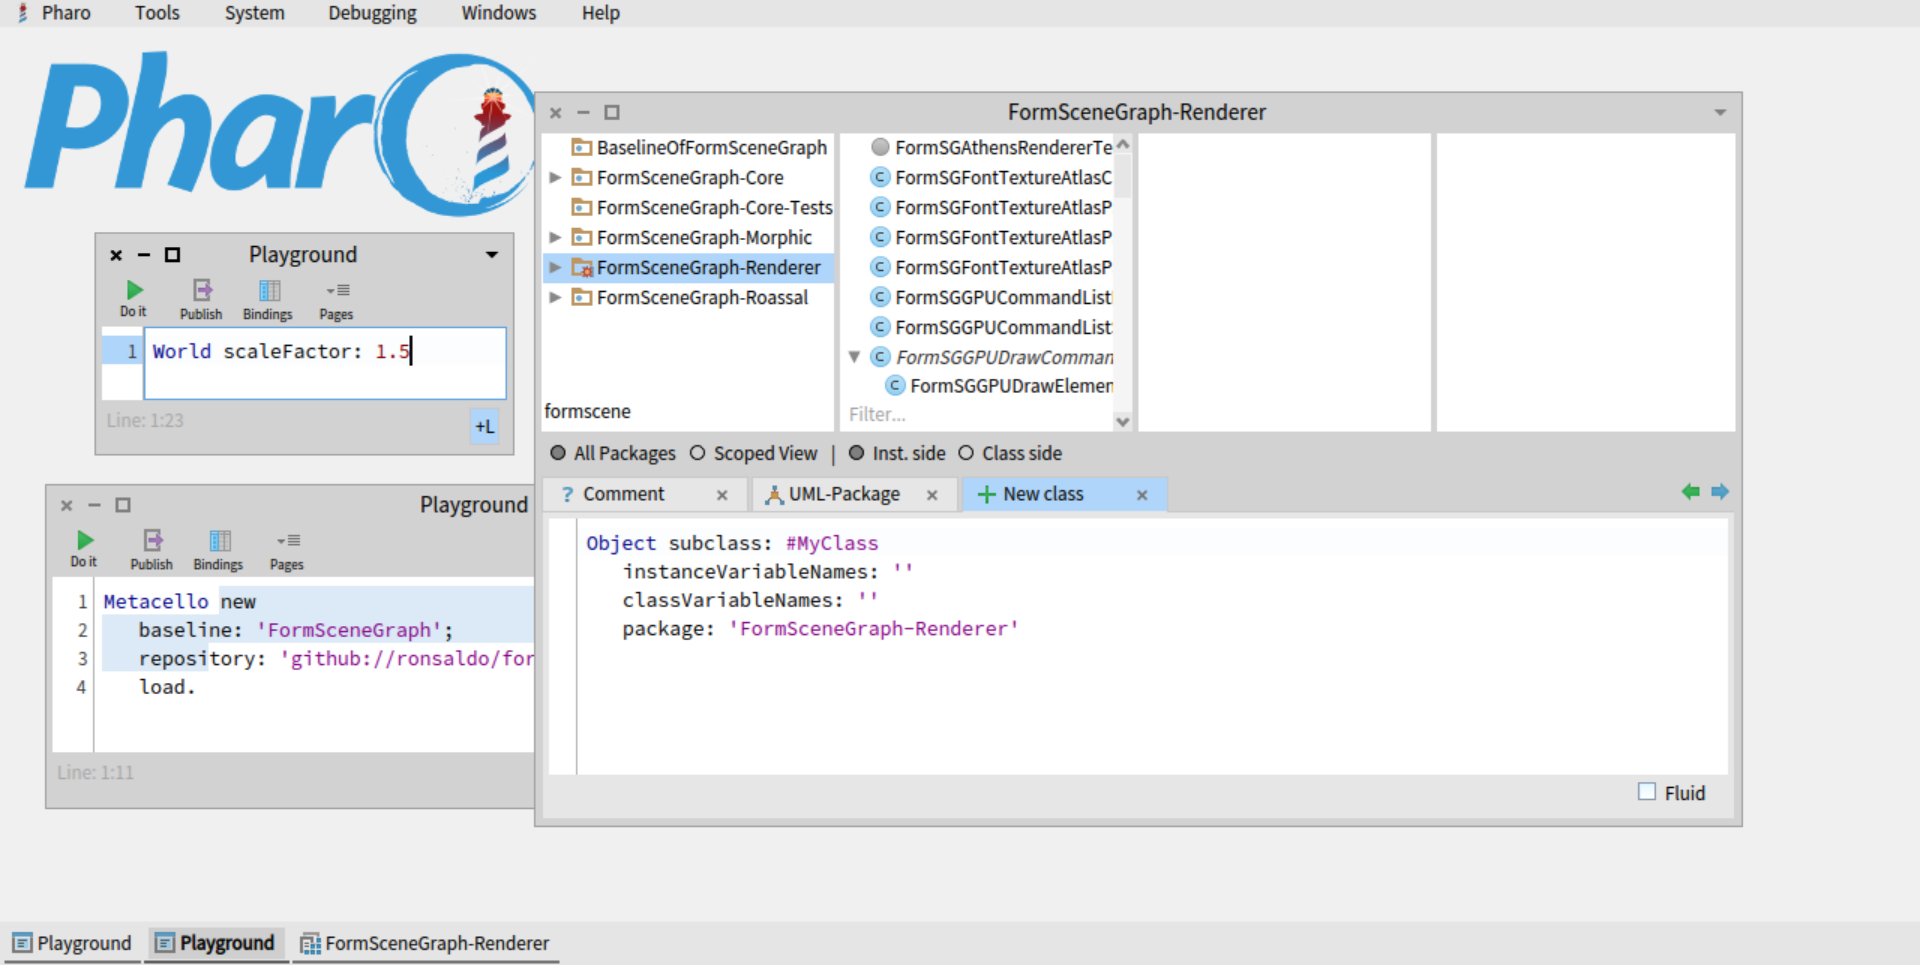Click the "baseline: 'FormSceneGraph'" code line

coord(295,630)
